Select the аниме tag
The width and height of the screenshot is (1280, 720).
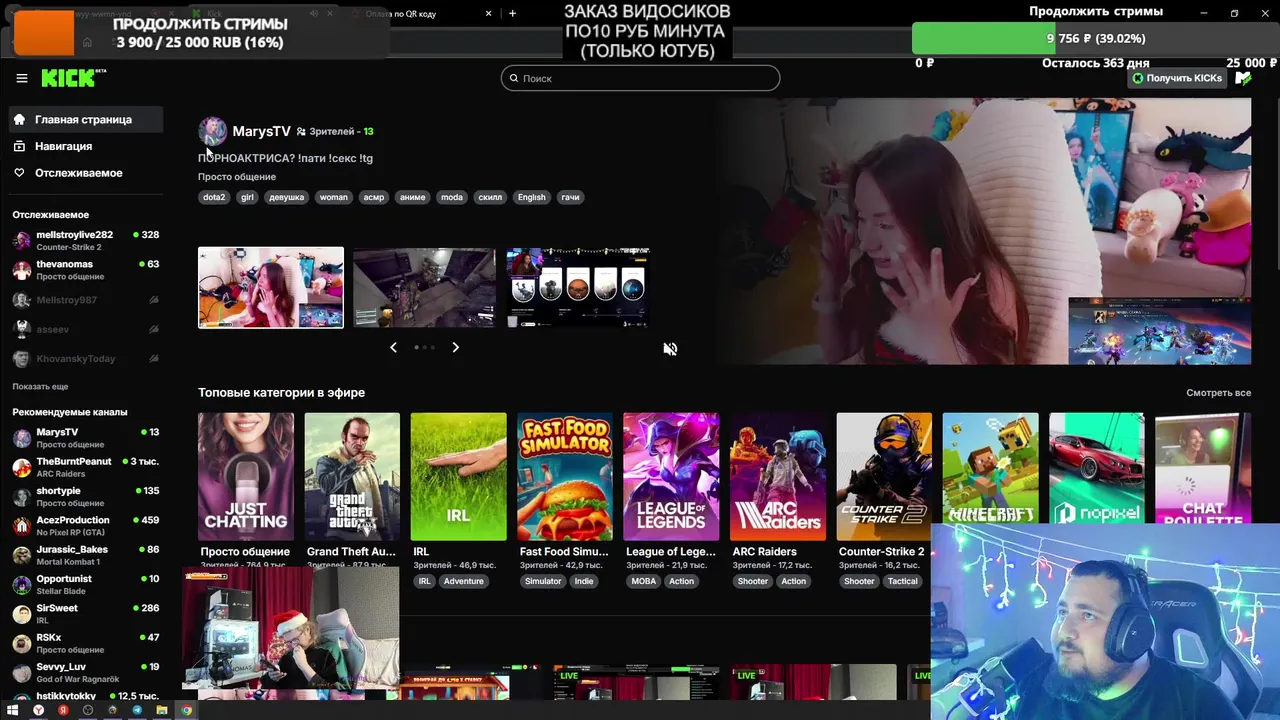point(413,197)
